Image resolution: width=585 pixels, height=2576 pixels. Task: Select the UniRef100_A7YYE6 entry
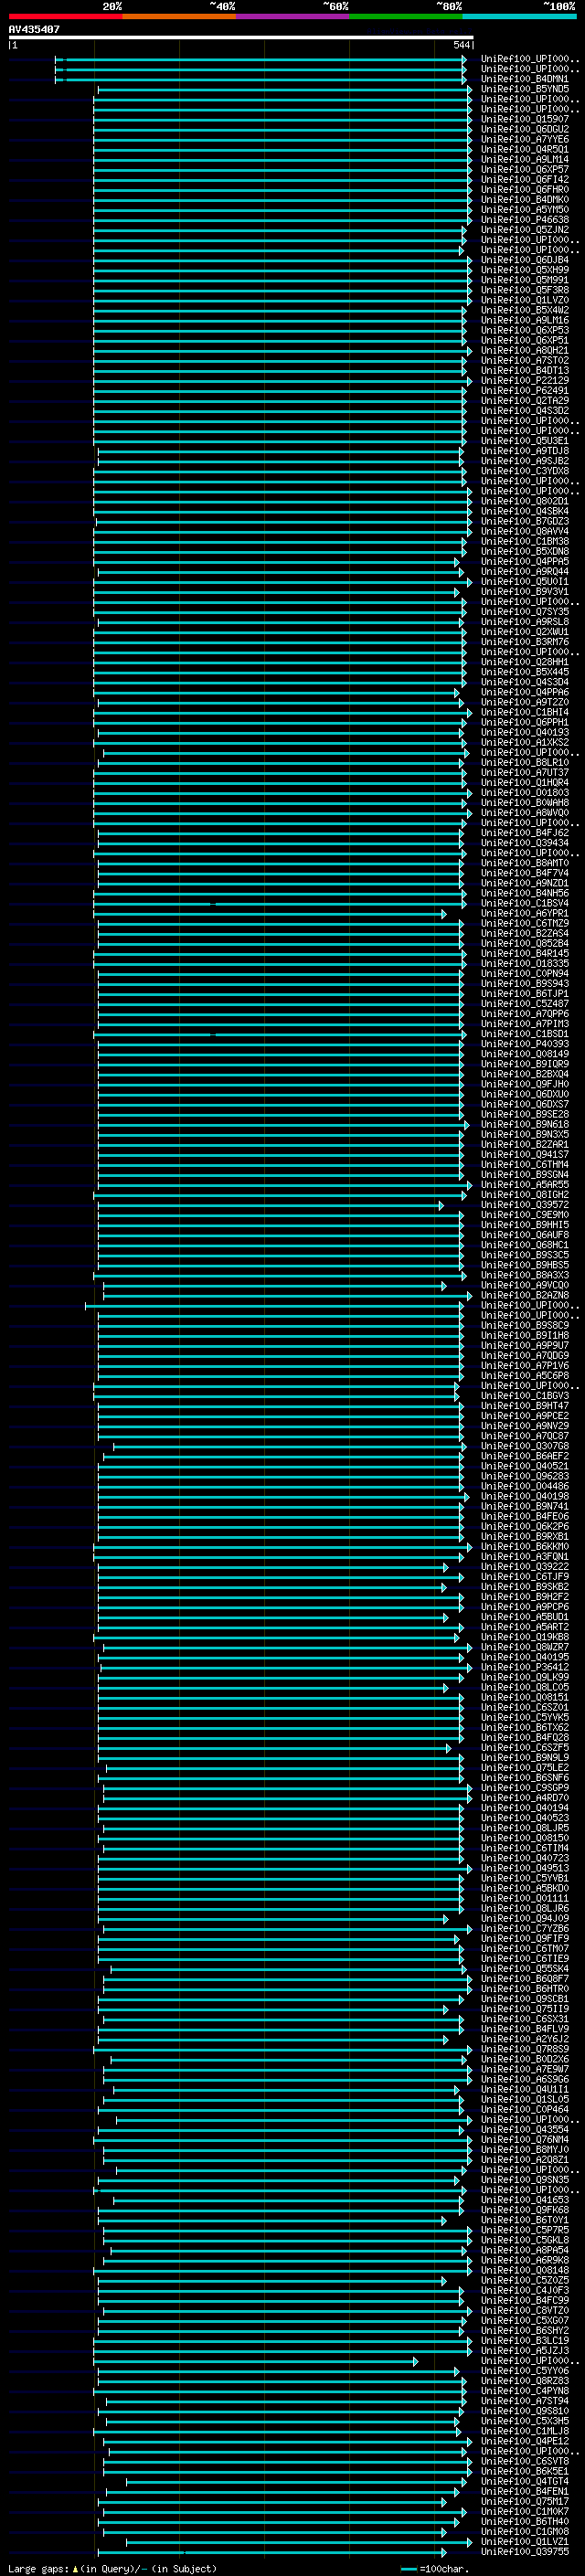[524, 139]
